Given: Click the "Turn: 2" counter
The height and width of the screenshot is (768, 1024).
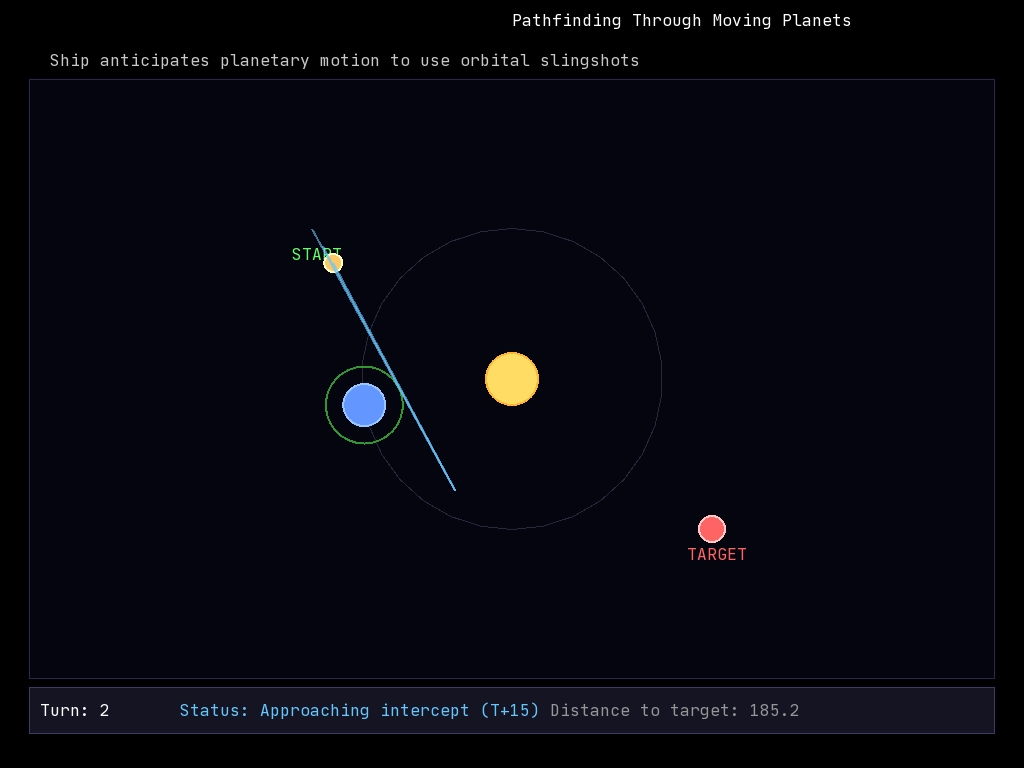Looking at the screenshot, I should pos(75,711).
